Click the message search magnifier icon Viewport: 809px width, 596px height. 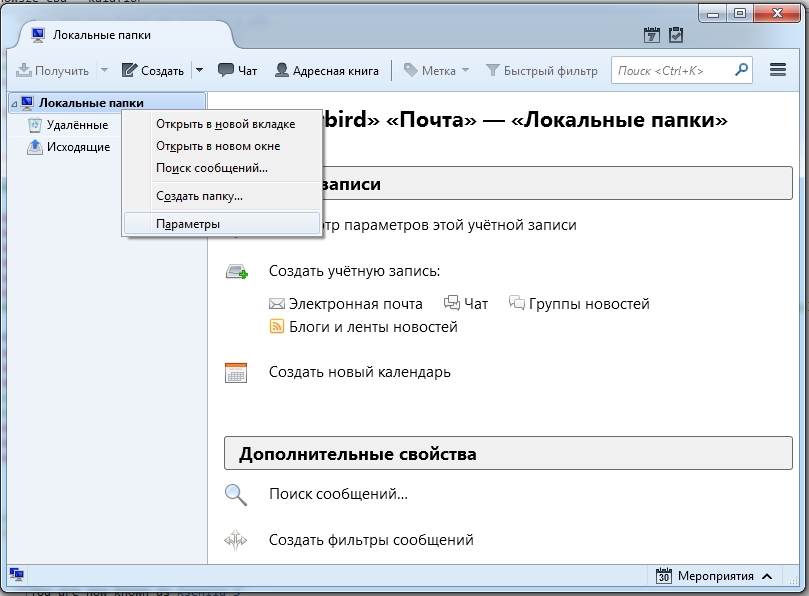[236, 494]
